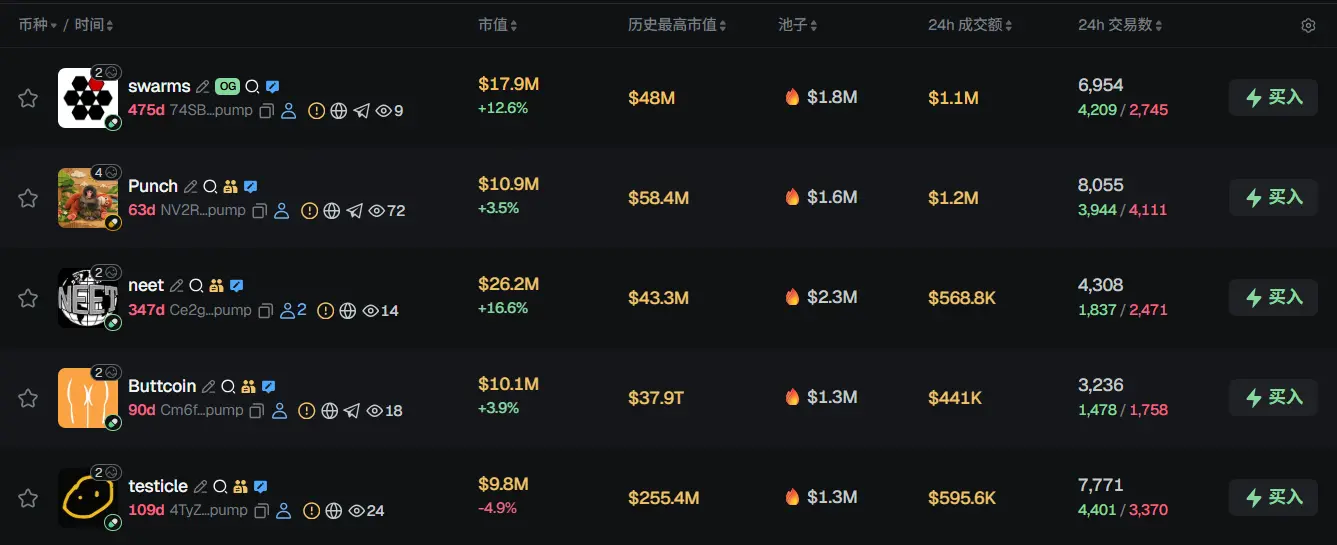1337x545 pixels.
Task: Open the Telegram link for Punch
Action: tap(354, 211)
